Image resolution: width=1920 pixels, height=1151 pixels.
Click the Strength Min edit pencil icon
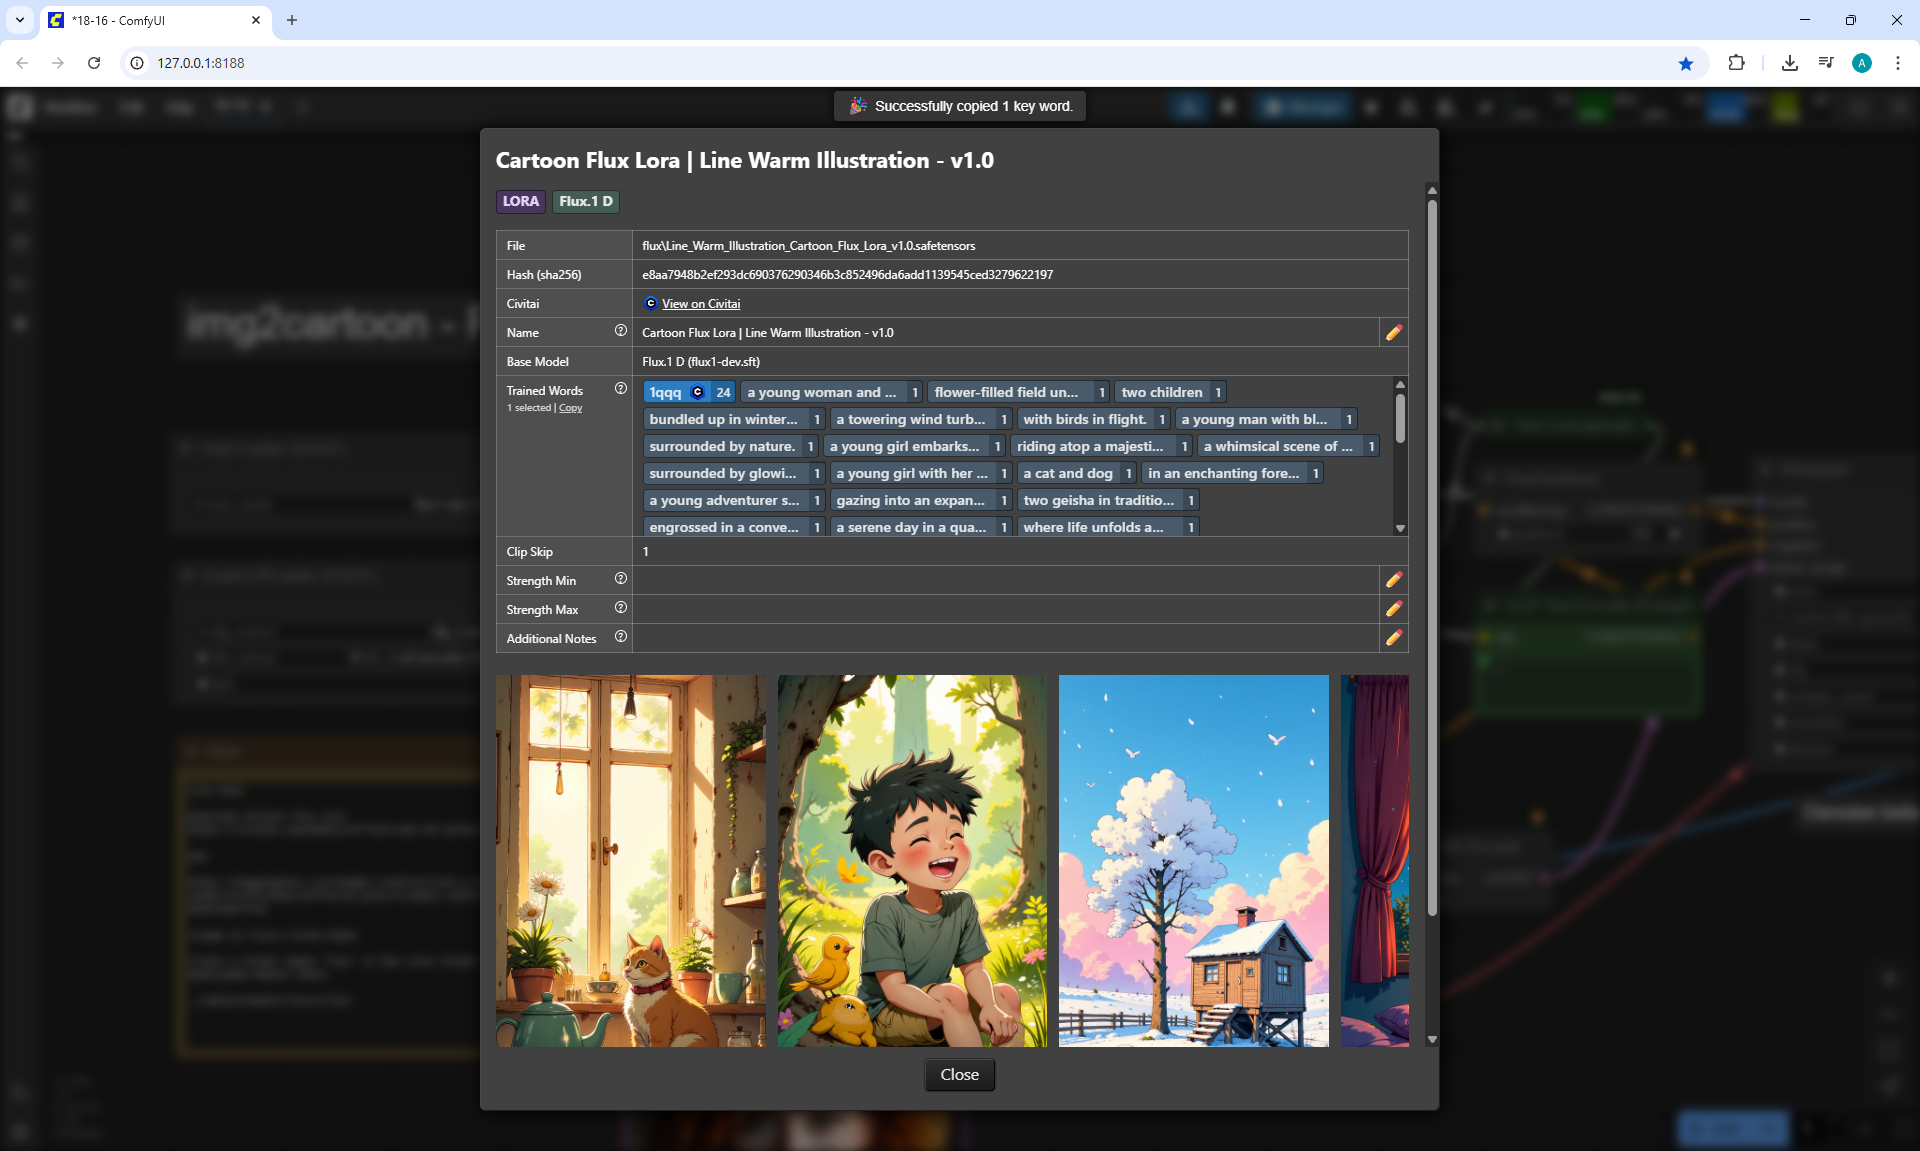coord(1393,580)
